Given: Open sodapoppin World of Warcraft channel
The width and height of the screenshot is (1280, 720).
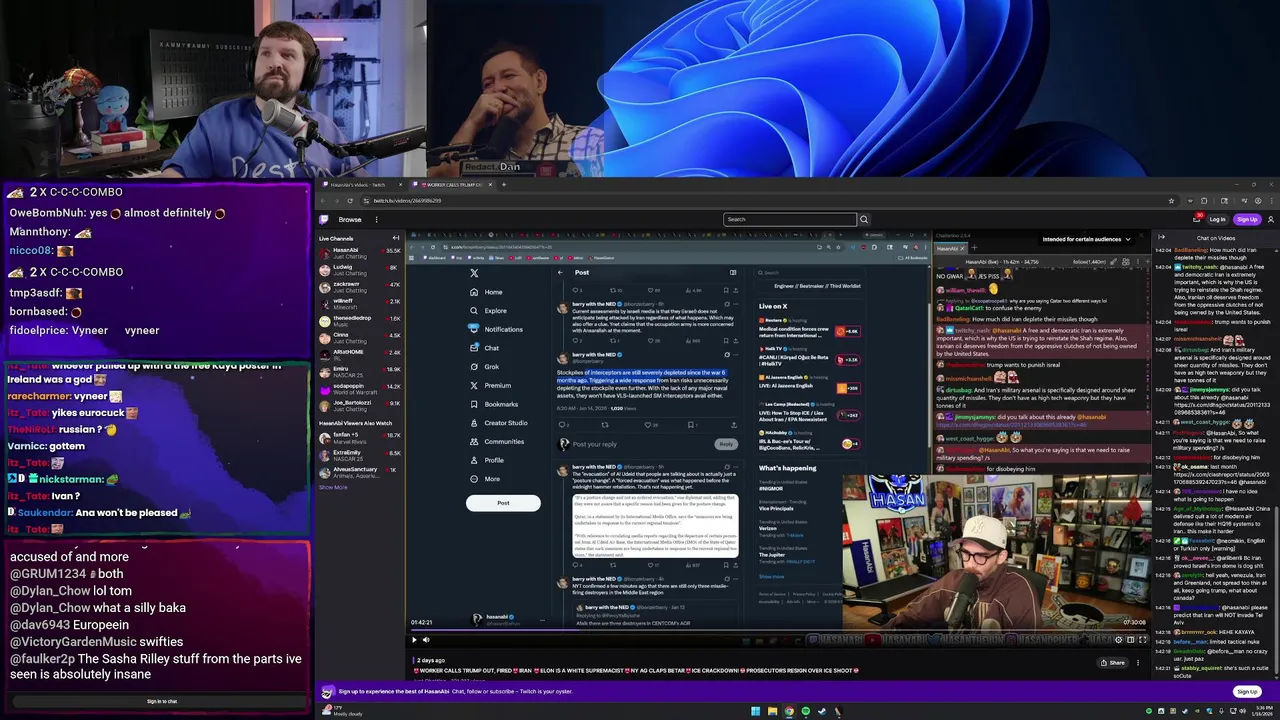Looking at the screenshot, I should point(360,388).
